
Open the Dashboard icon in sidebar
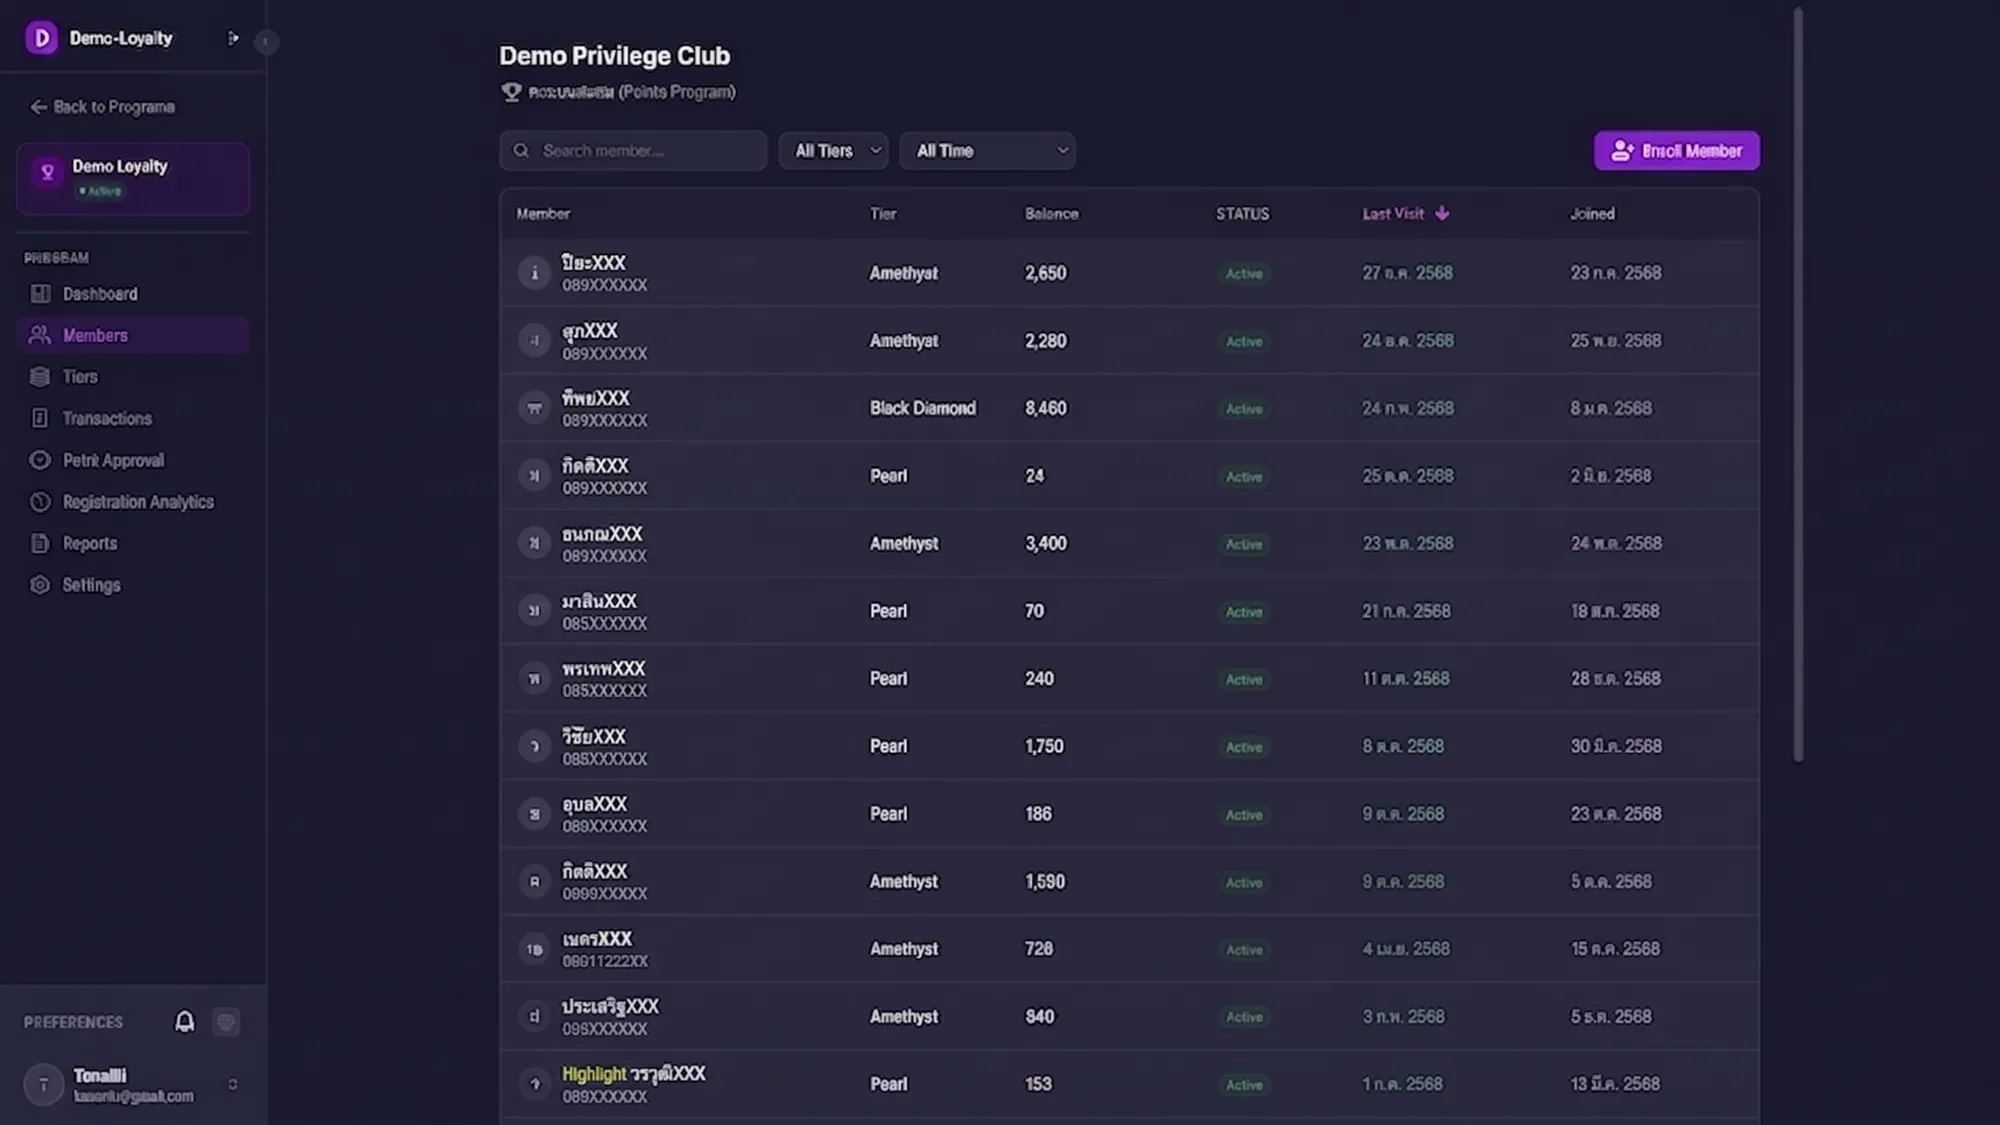(40, 294)
